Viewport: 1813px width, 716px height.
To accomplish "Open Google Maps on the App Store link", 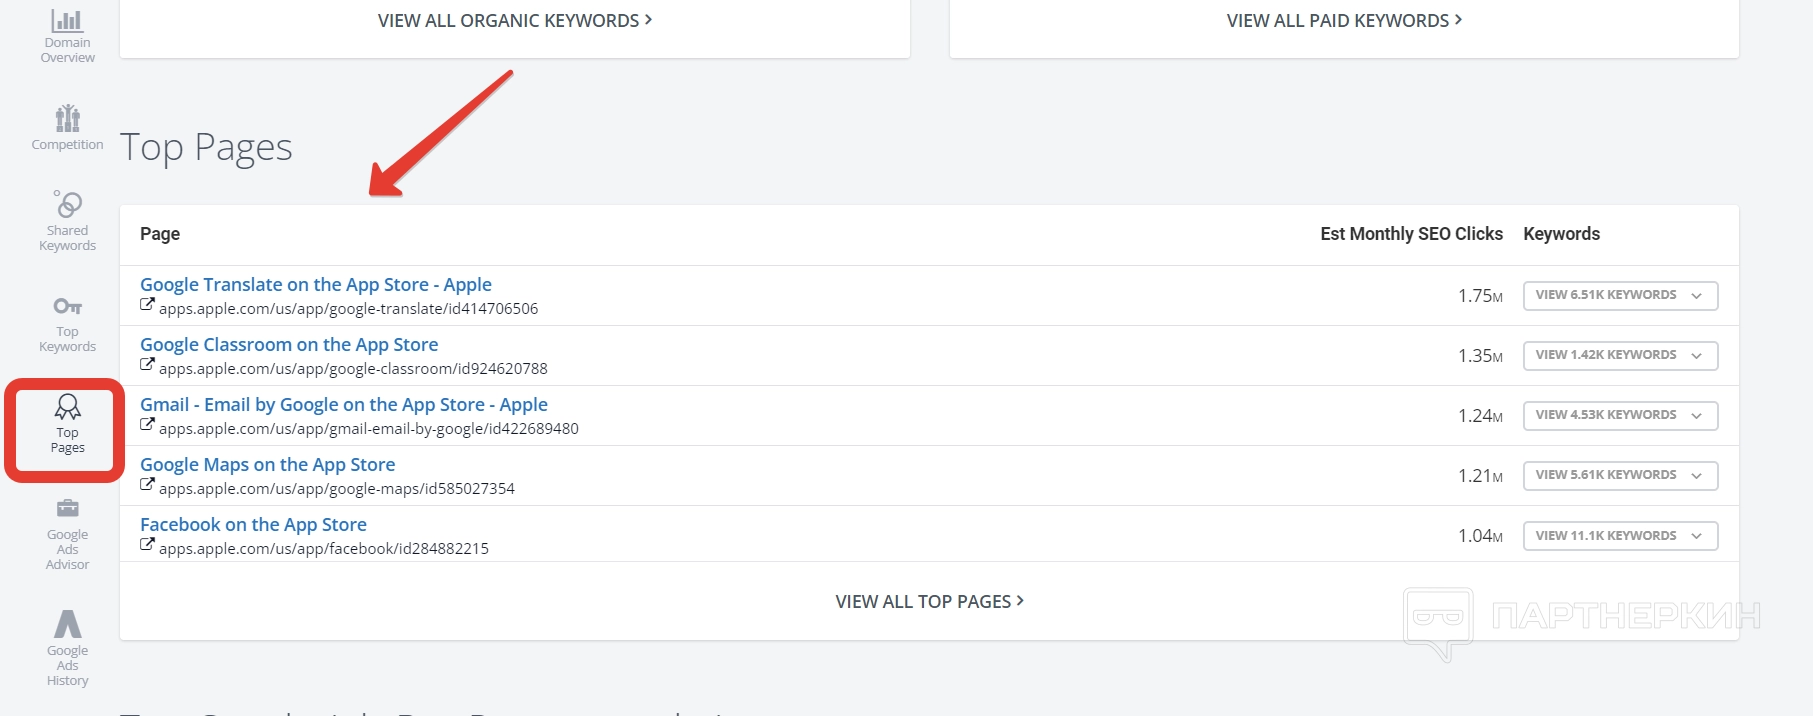I will click(x=267, y=465).
